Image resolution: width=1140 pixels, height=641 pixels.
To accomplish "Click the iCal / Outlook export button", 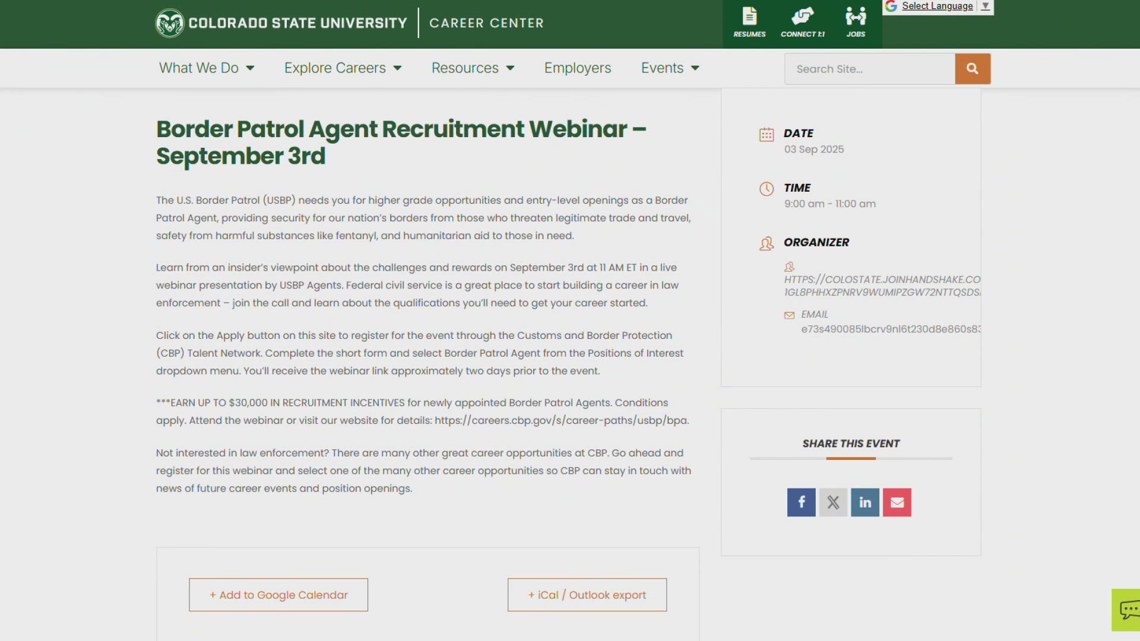I will (x=587, y=594).
